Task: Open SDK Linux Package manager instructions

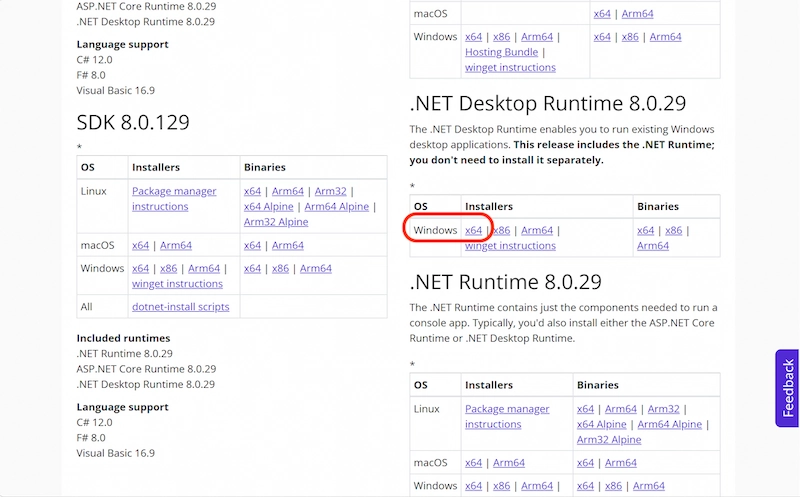Action: click(x=174, y=198)
